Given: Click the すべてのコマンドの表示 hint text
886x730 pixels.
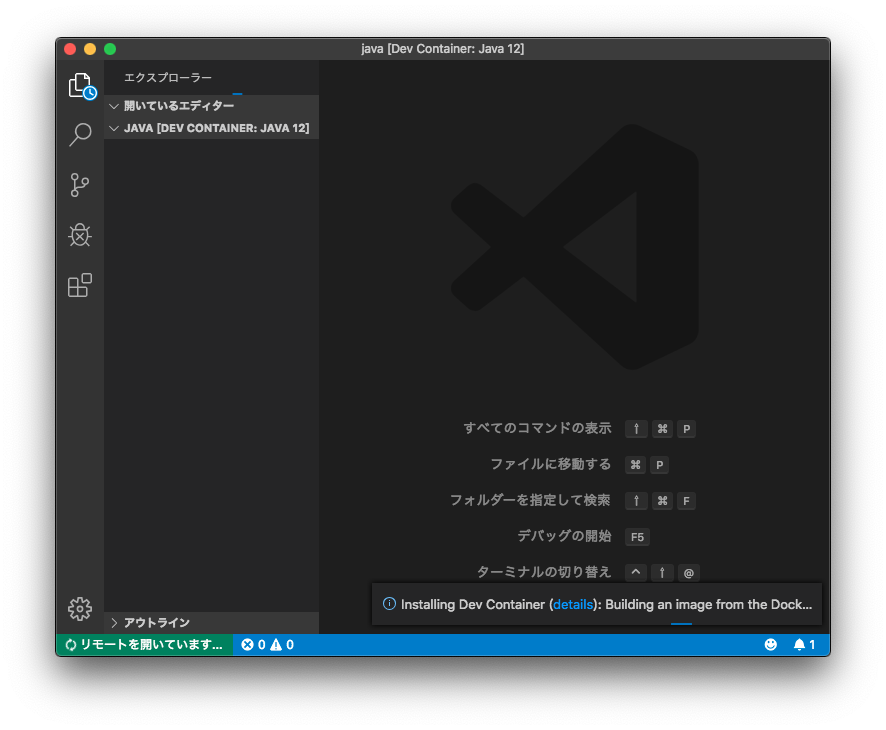Looking at the screenshot, I should click(537, 428).
